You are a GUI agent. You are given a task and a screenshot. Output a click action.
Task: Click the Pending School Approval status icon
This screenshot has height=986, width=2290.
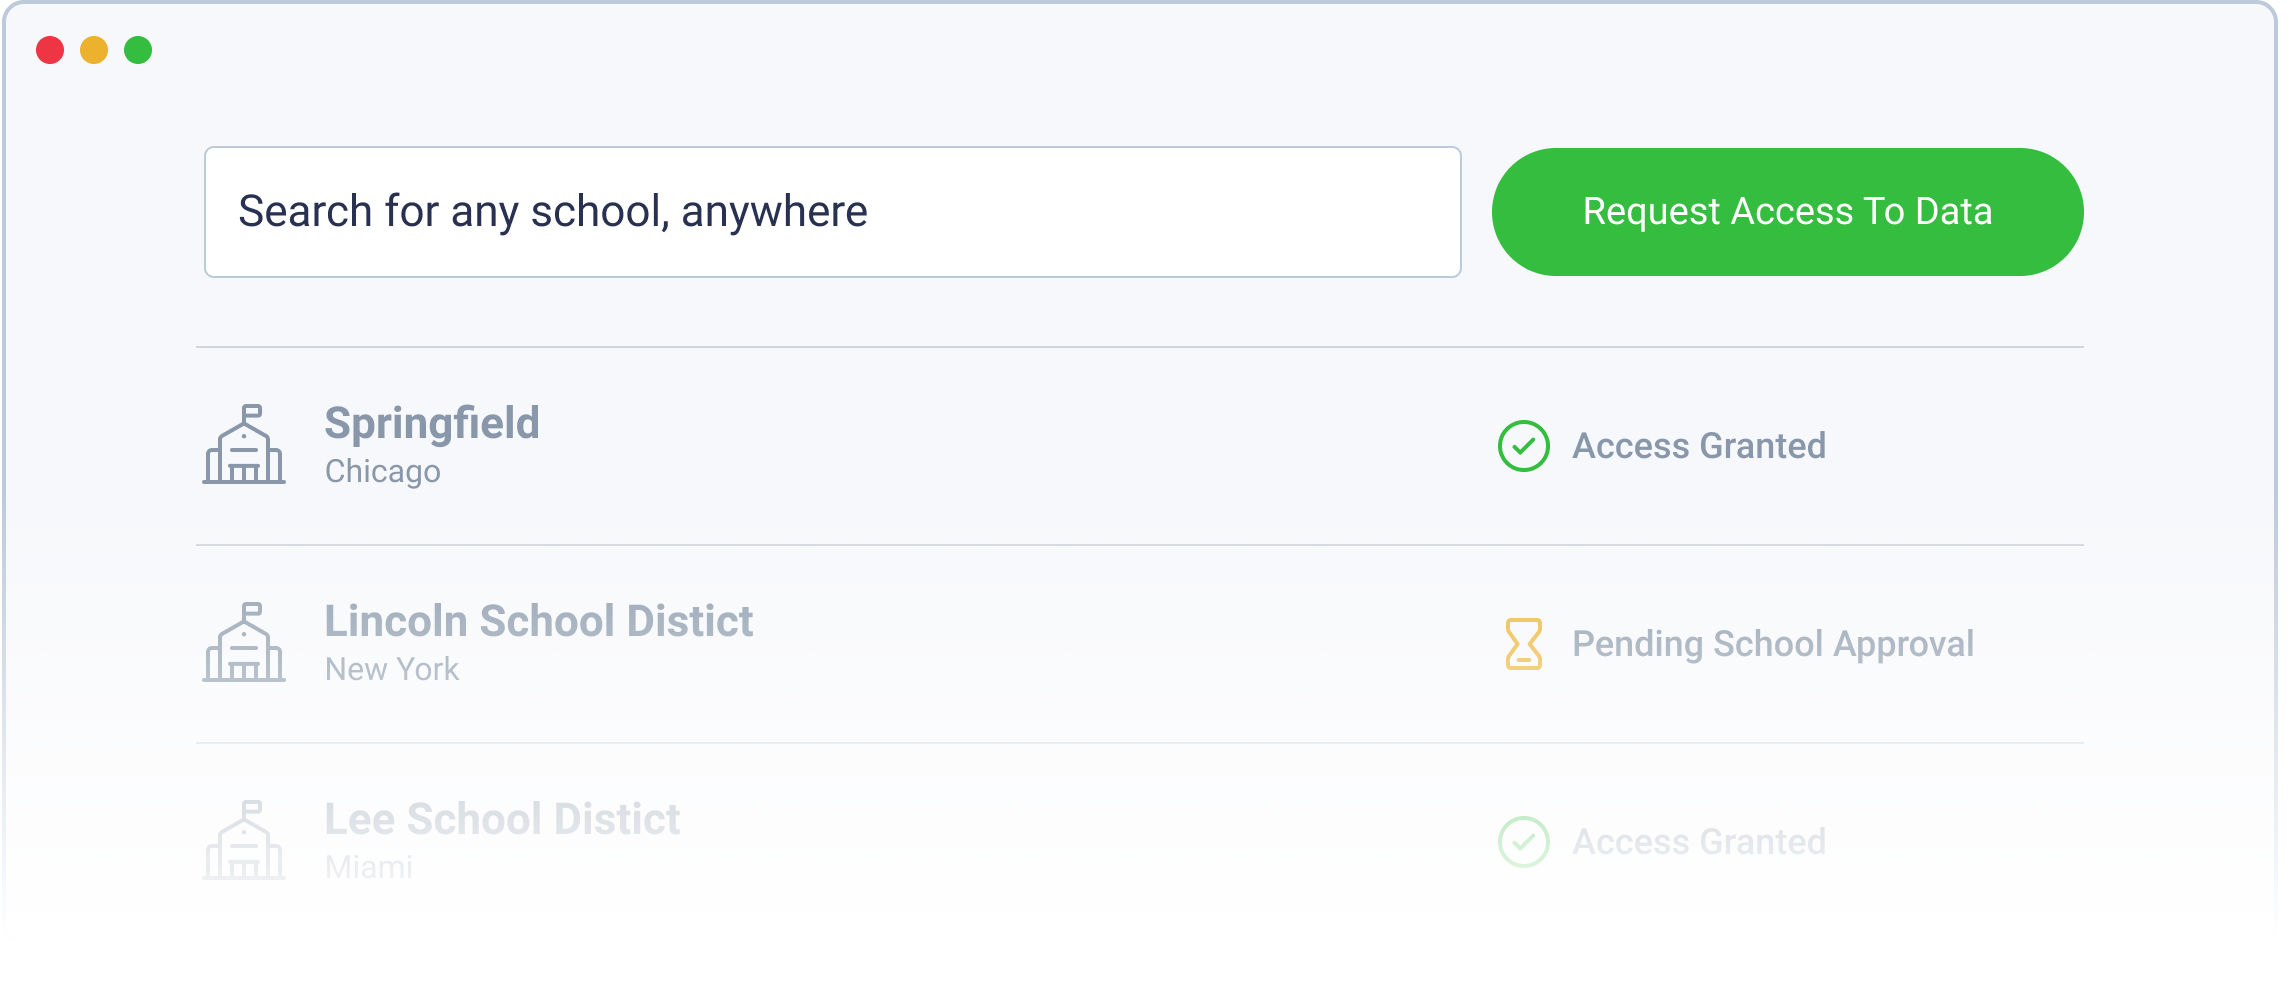tap(1524, 644)
